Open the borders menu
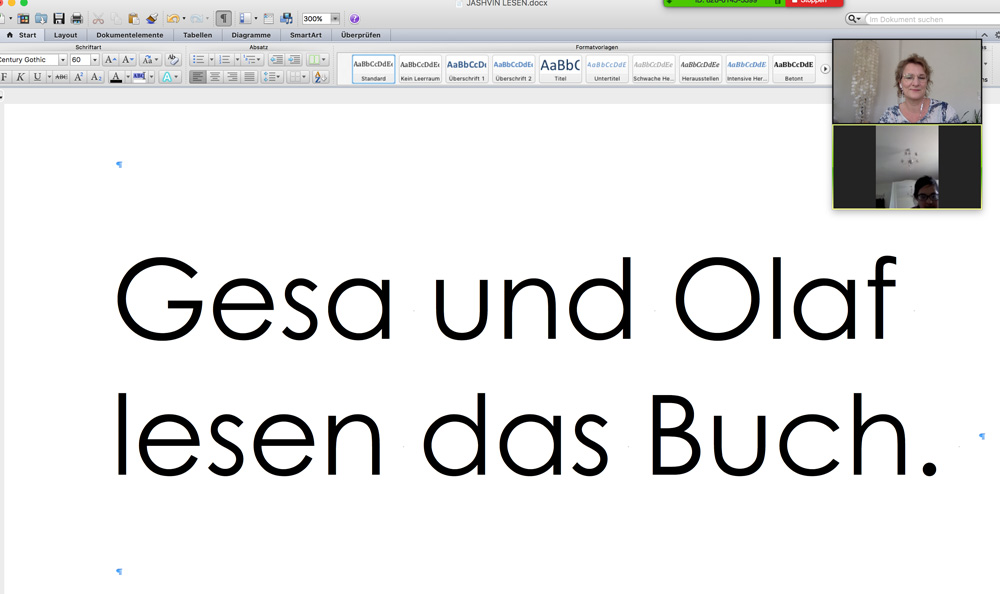The height and width of the screenshot is (594, 1000). tap(297, 77)
